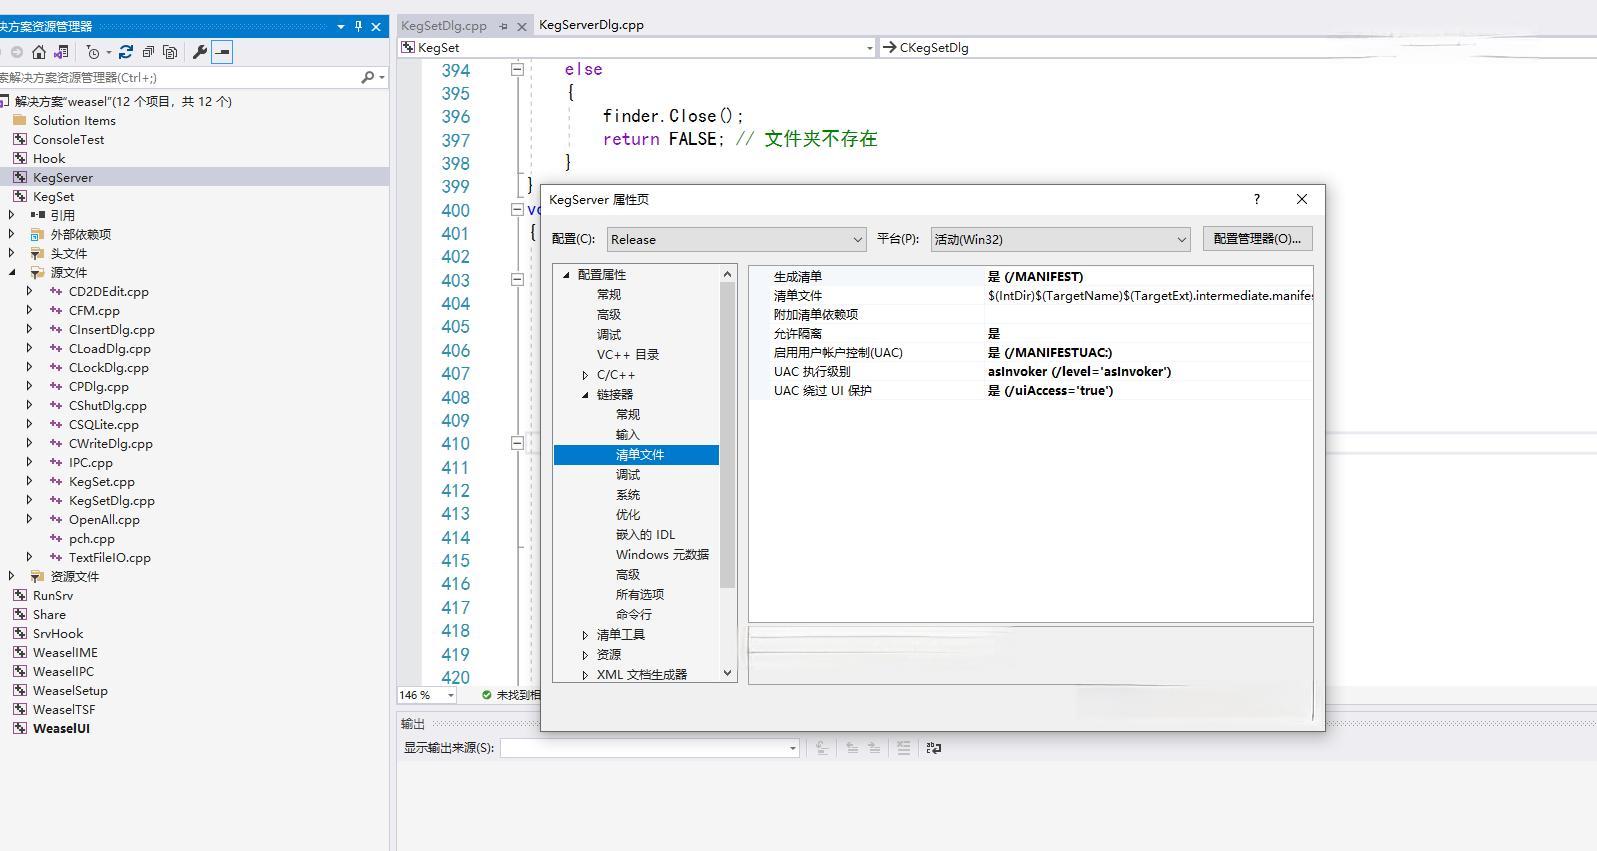1597x851 pixels.
Task: Switch views with the Visual Studio solution icon
Action: pos(61,52)
